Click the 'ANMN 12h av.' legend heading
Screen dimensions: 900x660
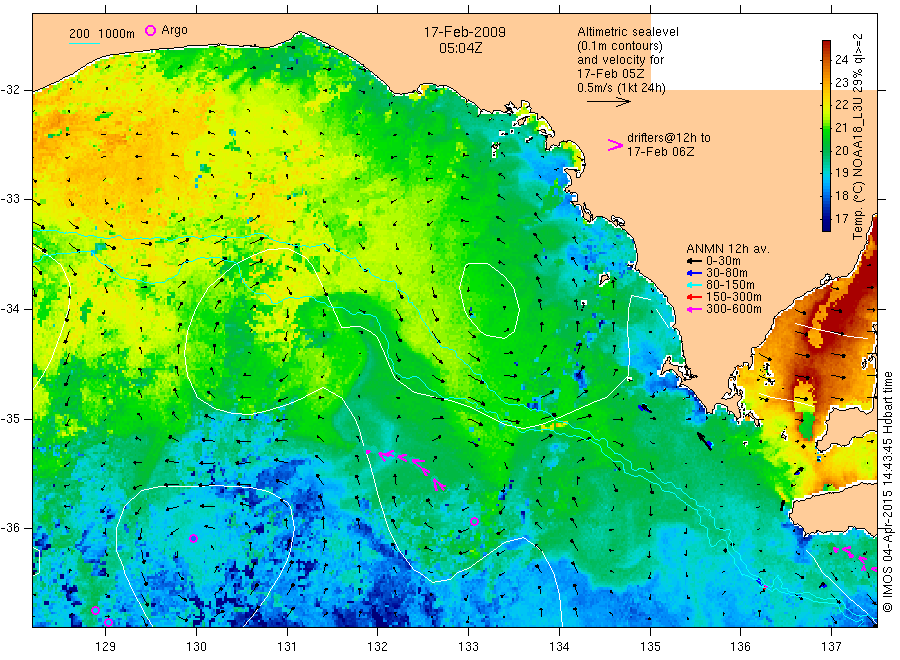point(728,249)
